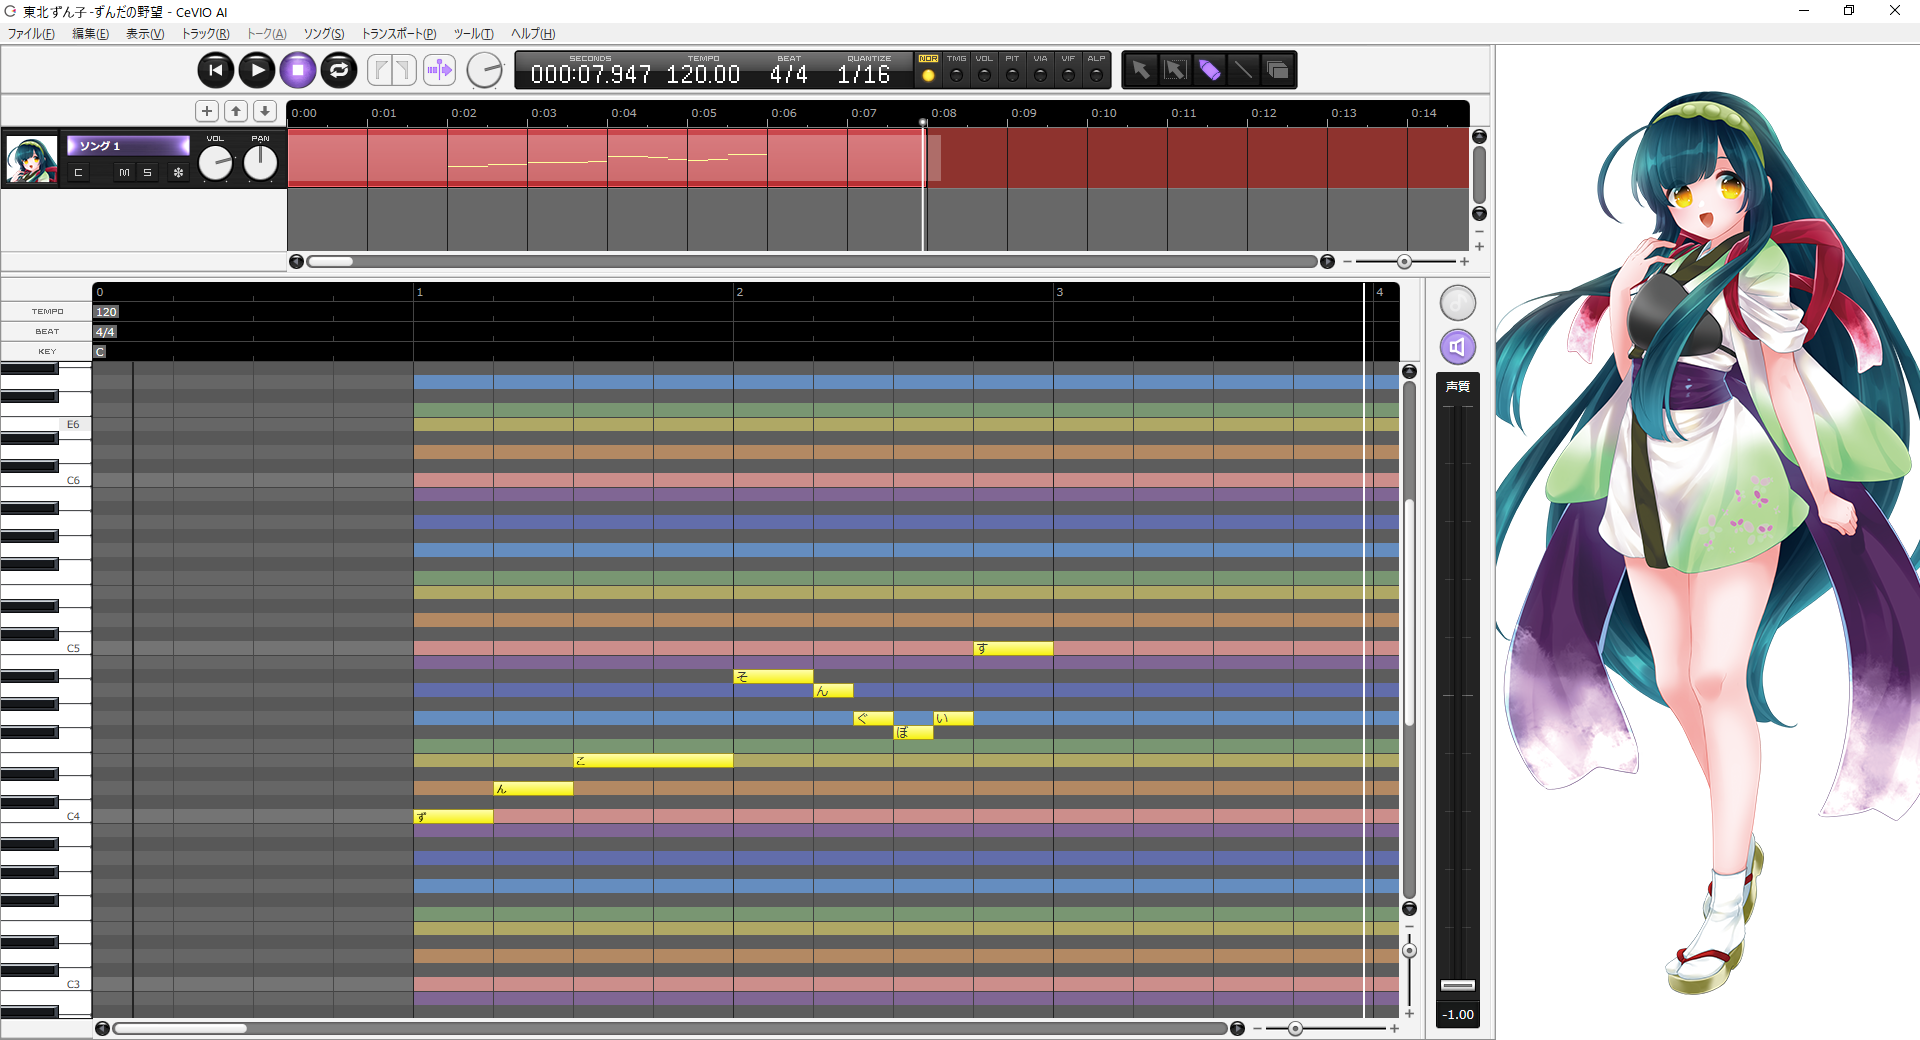
Task: Click the piano roll horizontal scrollbar thumb
Action: pyautogui.click(x=180, y=1028)
